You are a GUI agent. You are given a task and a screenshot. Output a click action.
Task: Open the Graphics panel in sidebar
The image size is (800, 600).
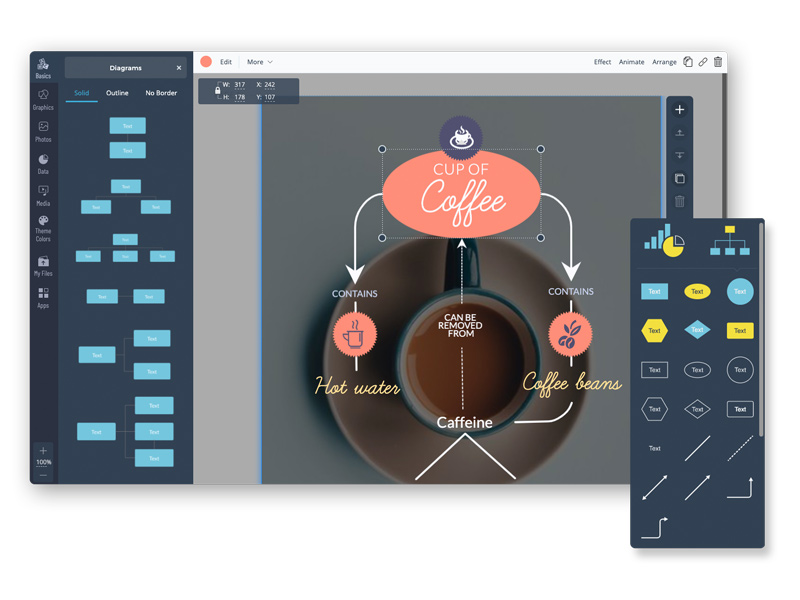click(x=43, y=98)
